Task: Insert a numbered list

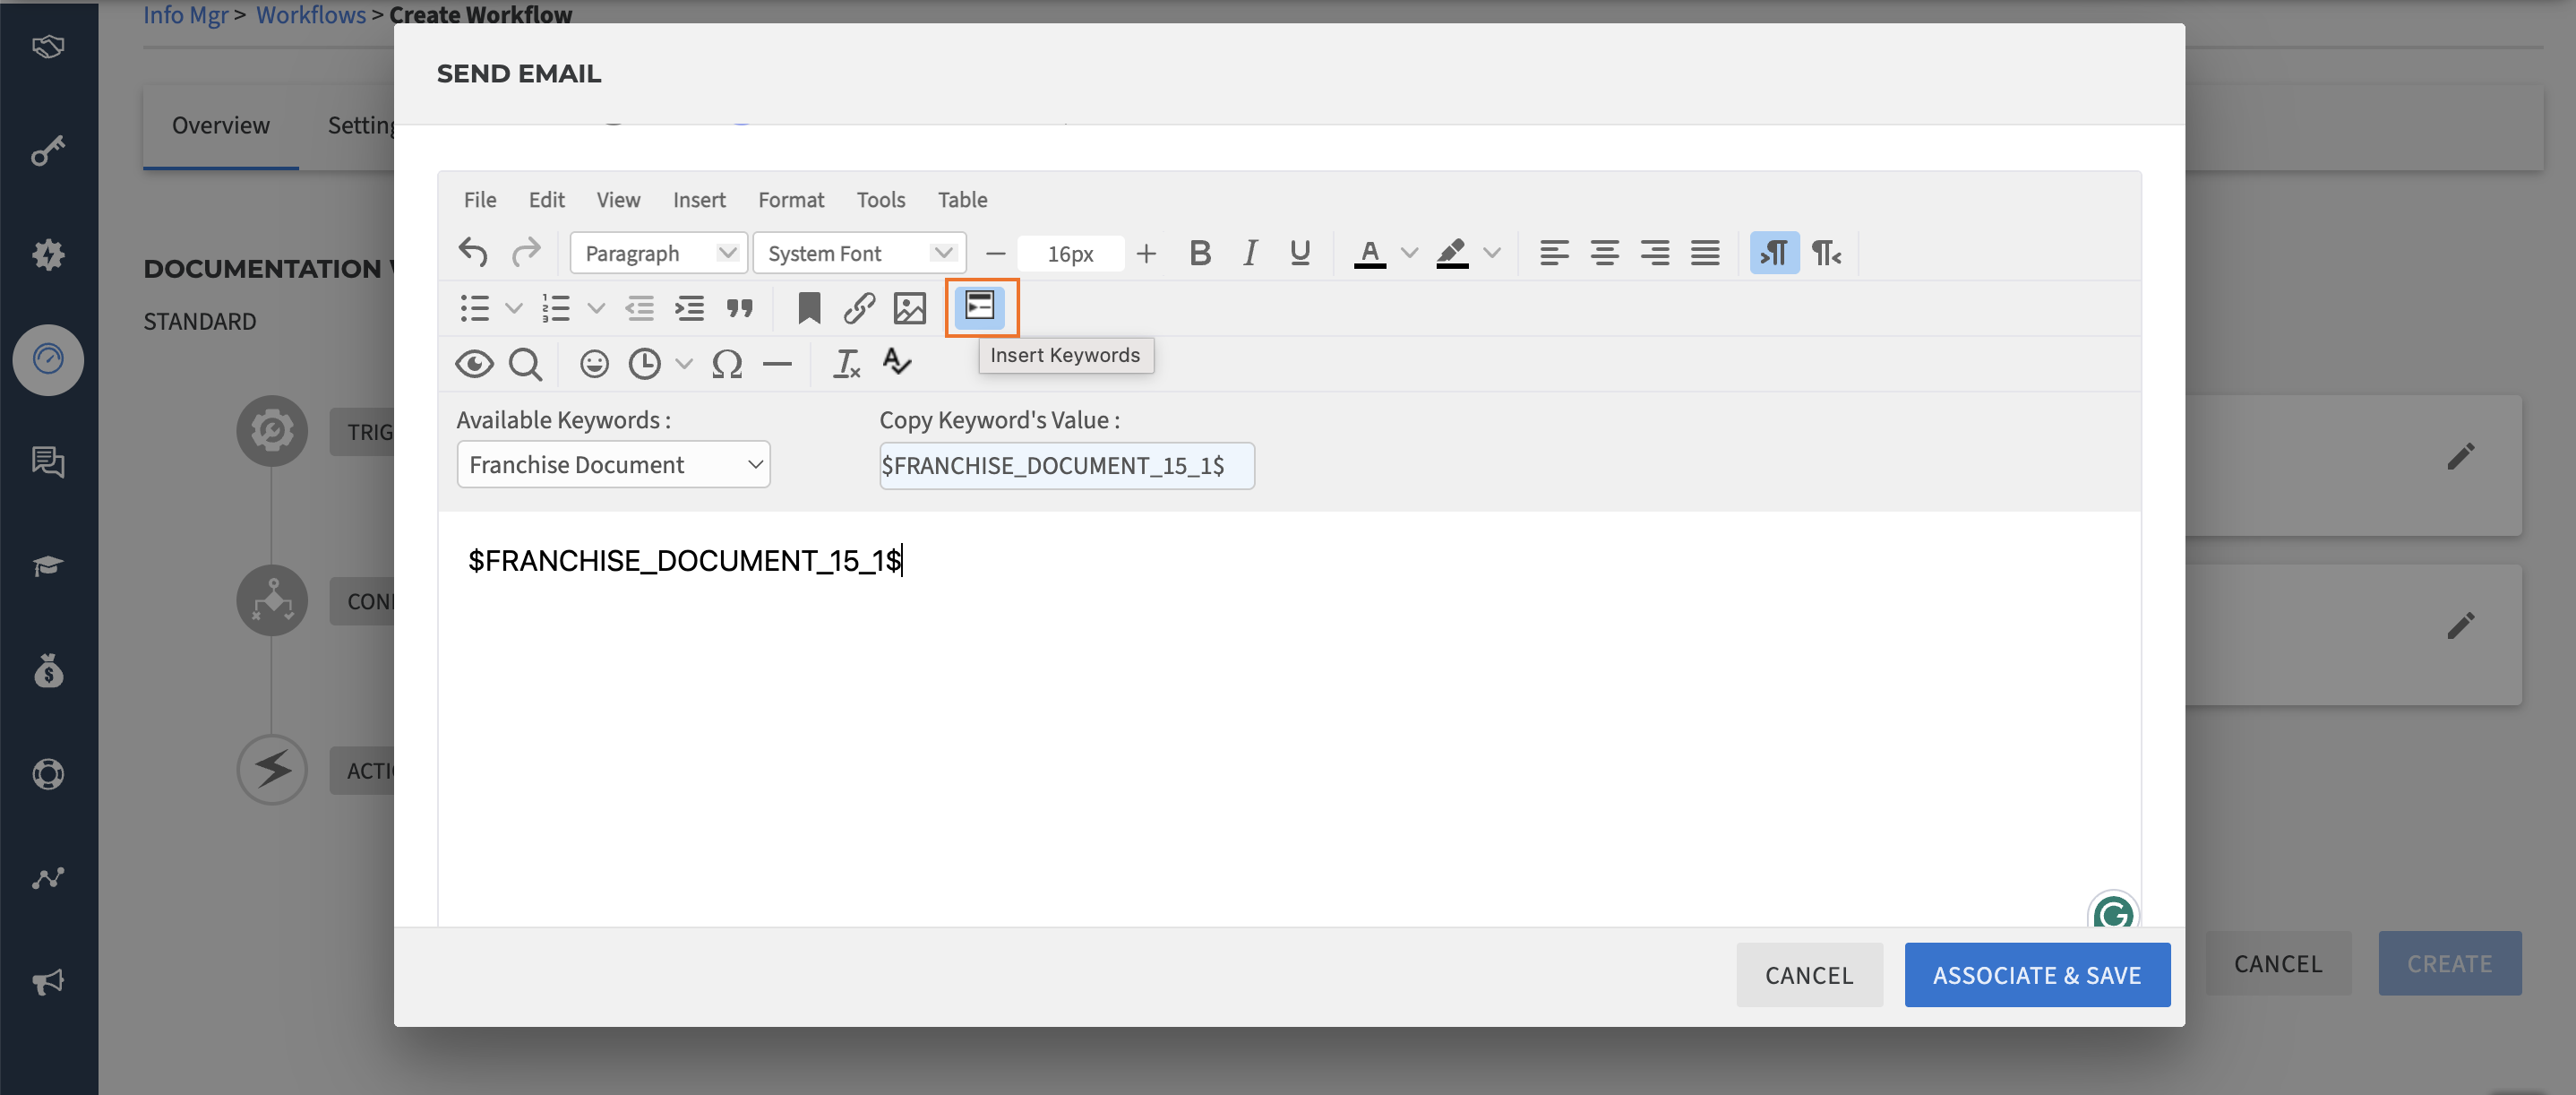Action: [x=556, y=308]
